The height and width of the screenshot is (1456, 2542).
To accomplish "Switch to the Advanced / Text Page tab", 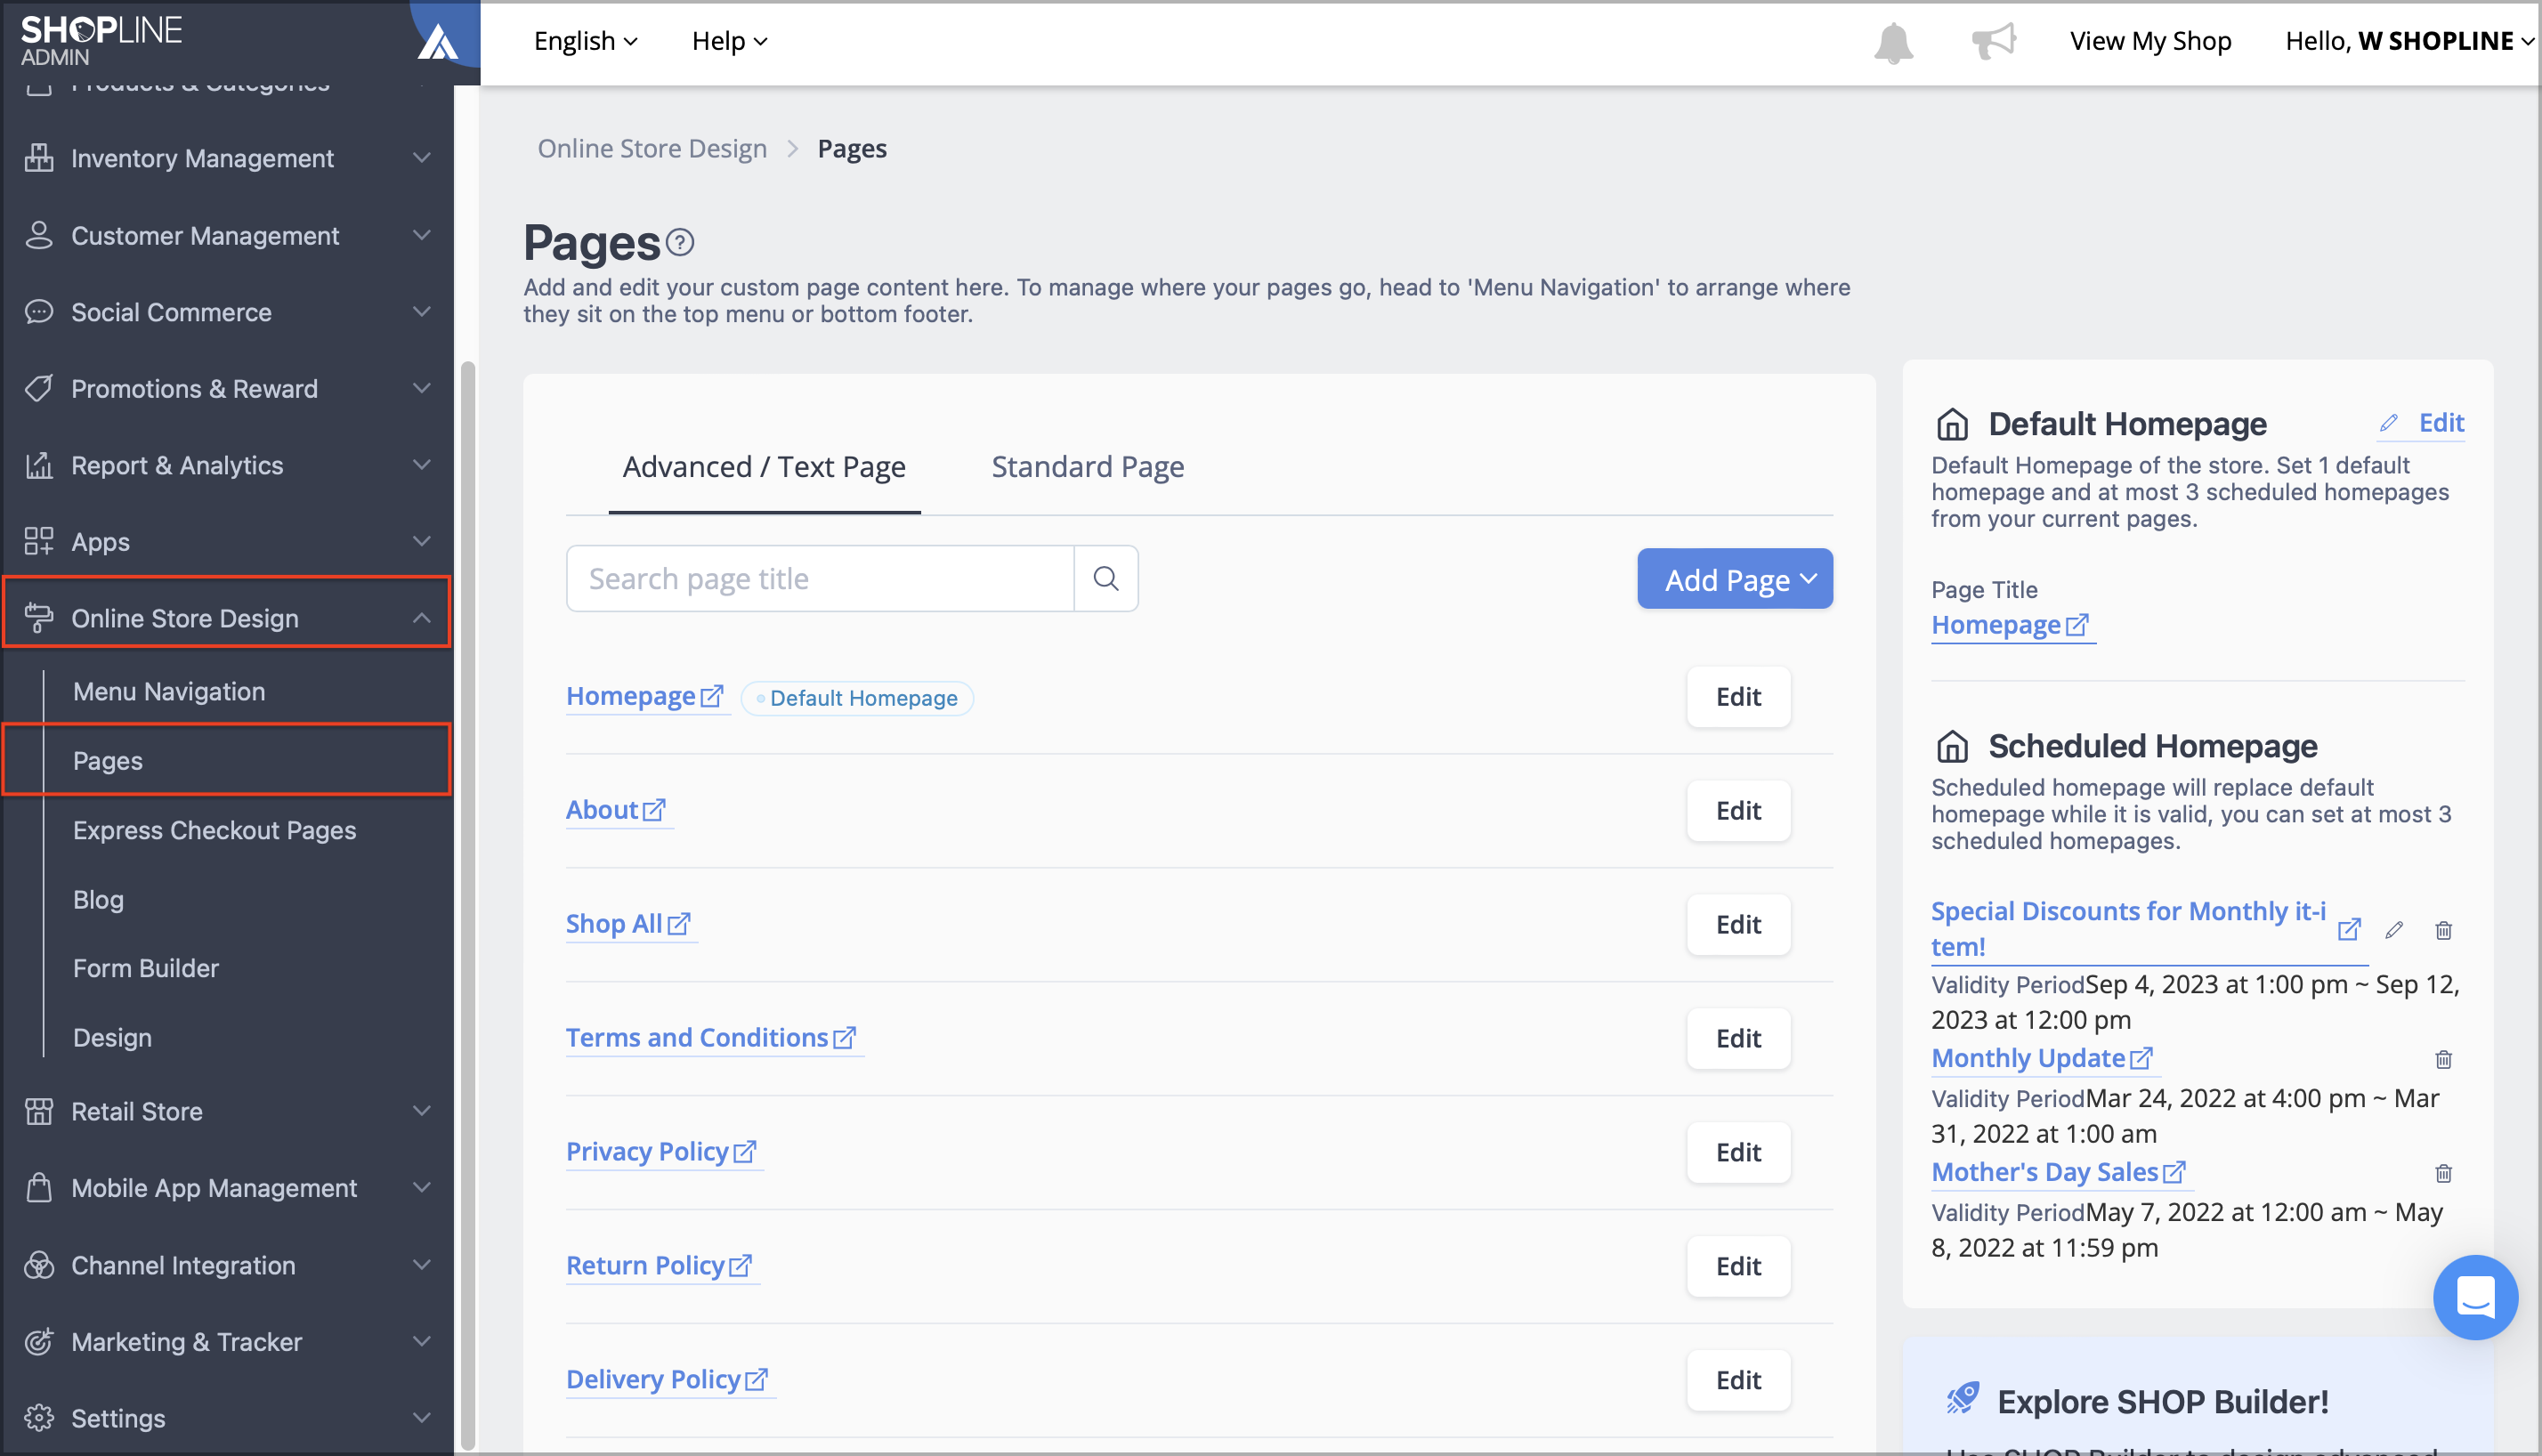I will click(764, 467).
